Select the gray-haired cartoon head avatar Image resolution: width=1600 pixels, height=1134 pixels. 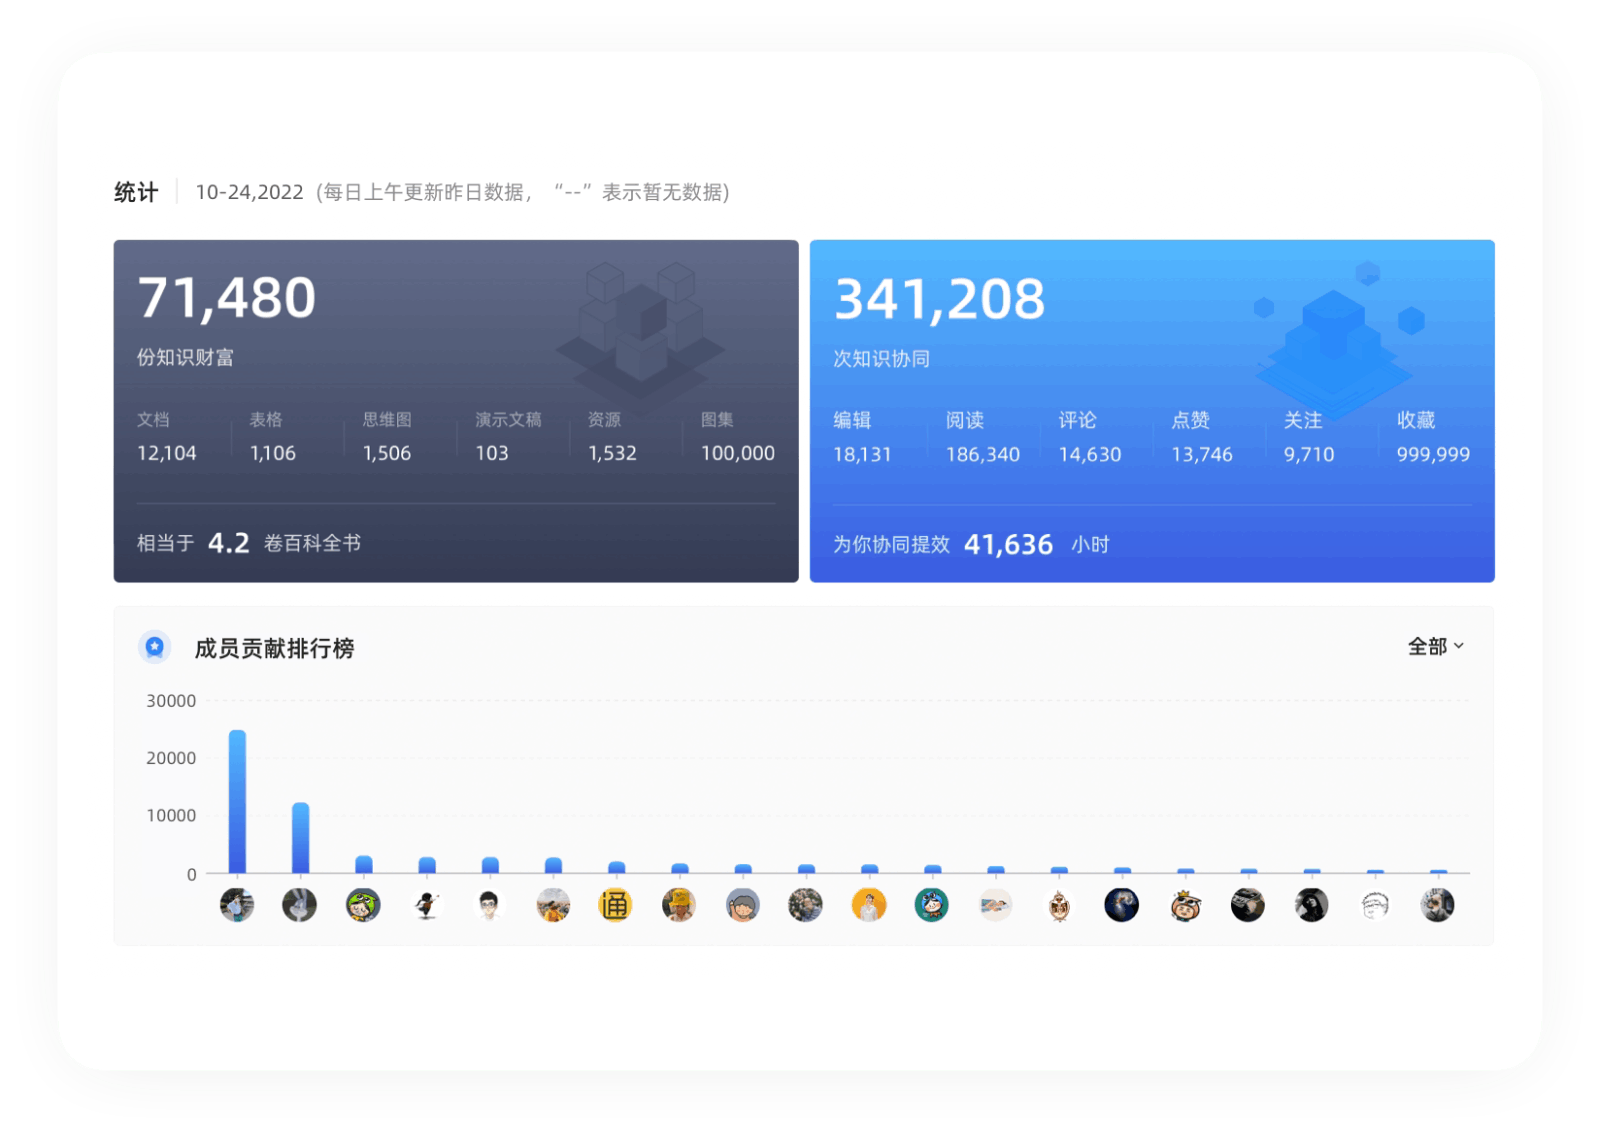pos(742,906)
